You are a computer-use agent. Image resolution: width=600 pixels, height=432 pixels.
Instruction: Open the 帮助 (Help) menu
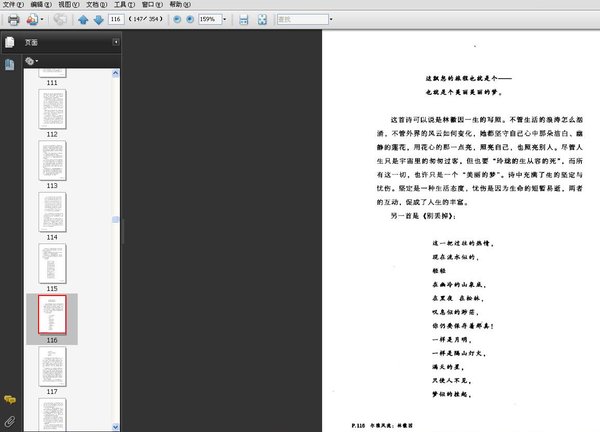[x=180, y=5]
